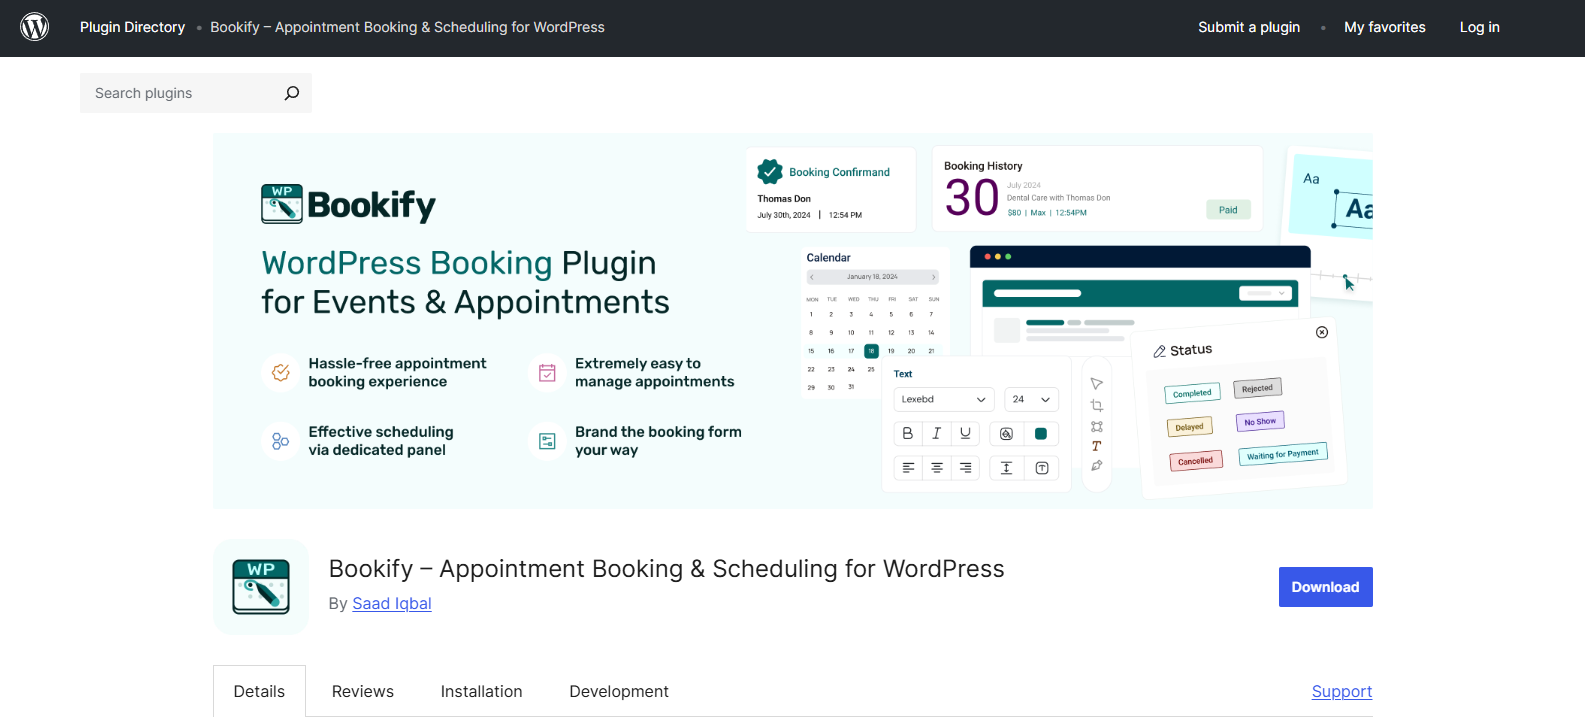Open author Saad Iqbal's profile

pyautogui.click(x=392, y=603)
